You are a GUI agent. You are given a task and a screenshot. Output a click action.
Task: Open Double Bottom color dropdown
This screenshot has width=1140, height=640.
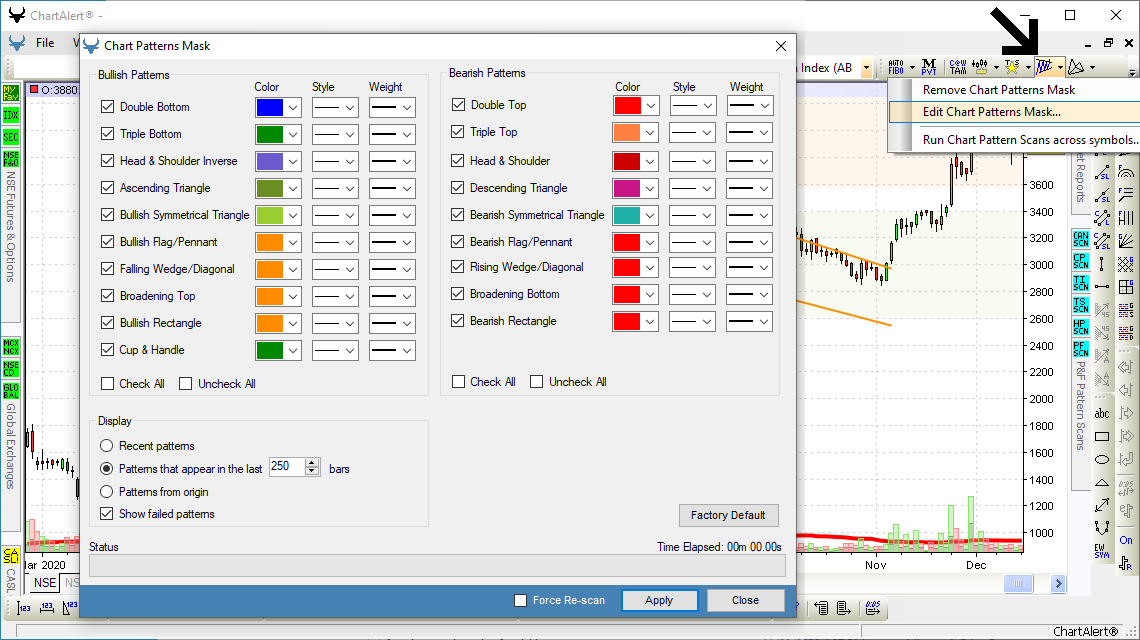point(293,108)
